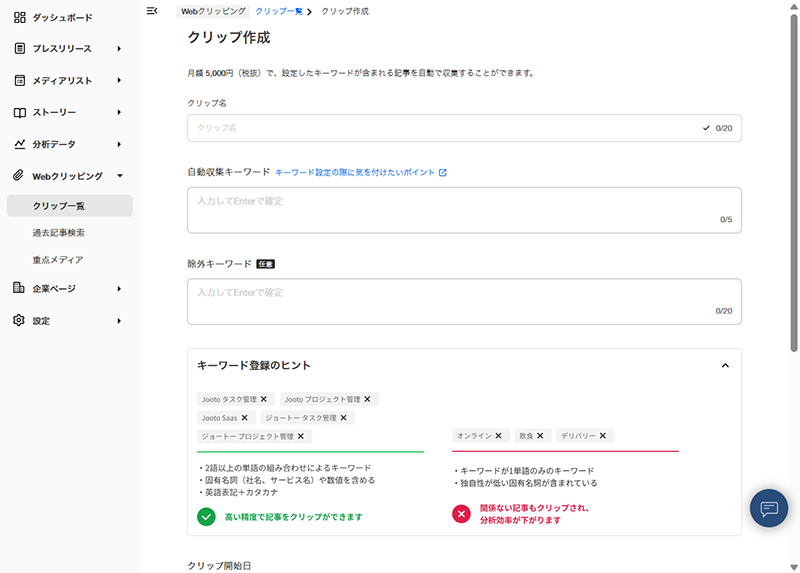Collapse the キーワード登録のヒント panel chevron
Screen dimensions: 800x573
click(725, 365)
